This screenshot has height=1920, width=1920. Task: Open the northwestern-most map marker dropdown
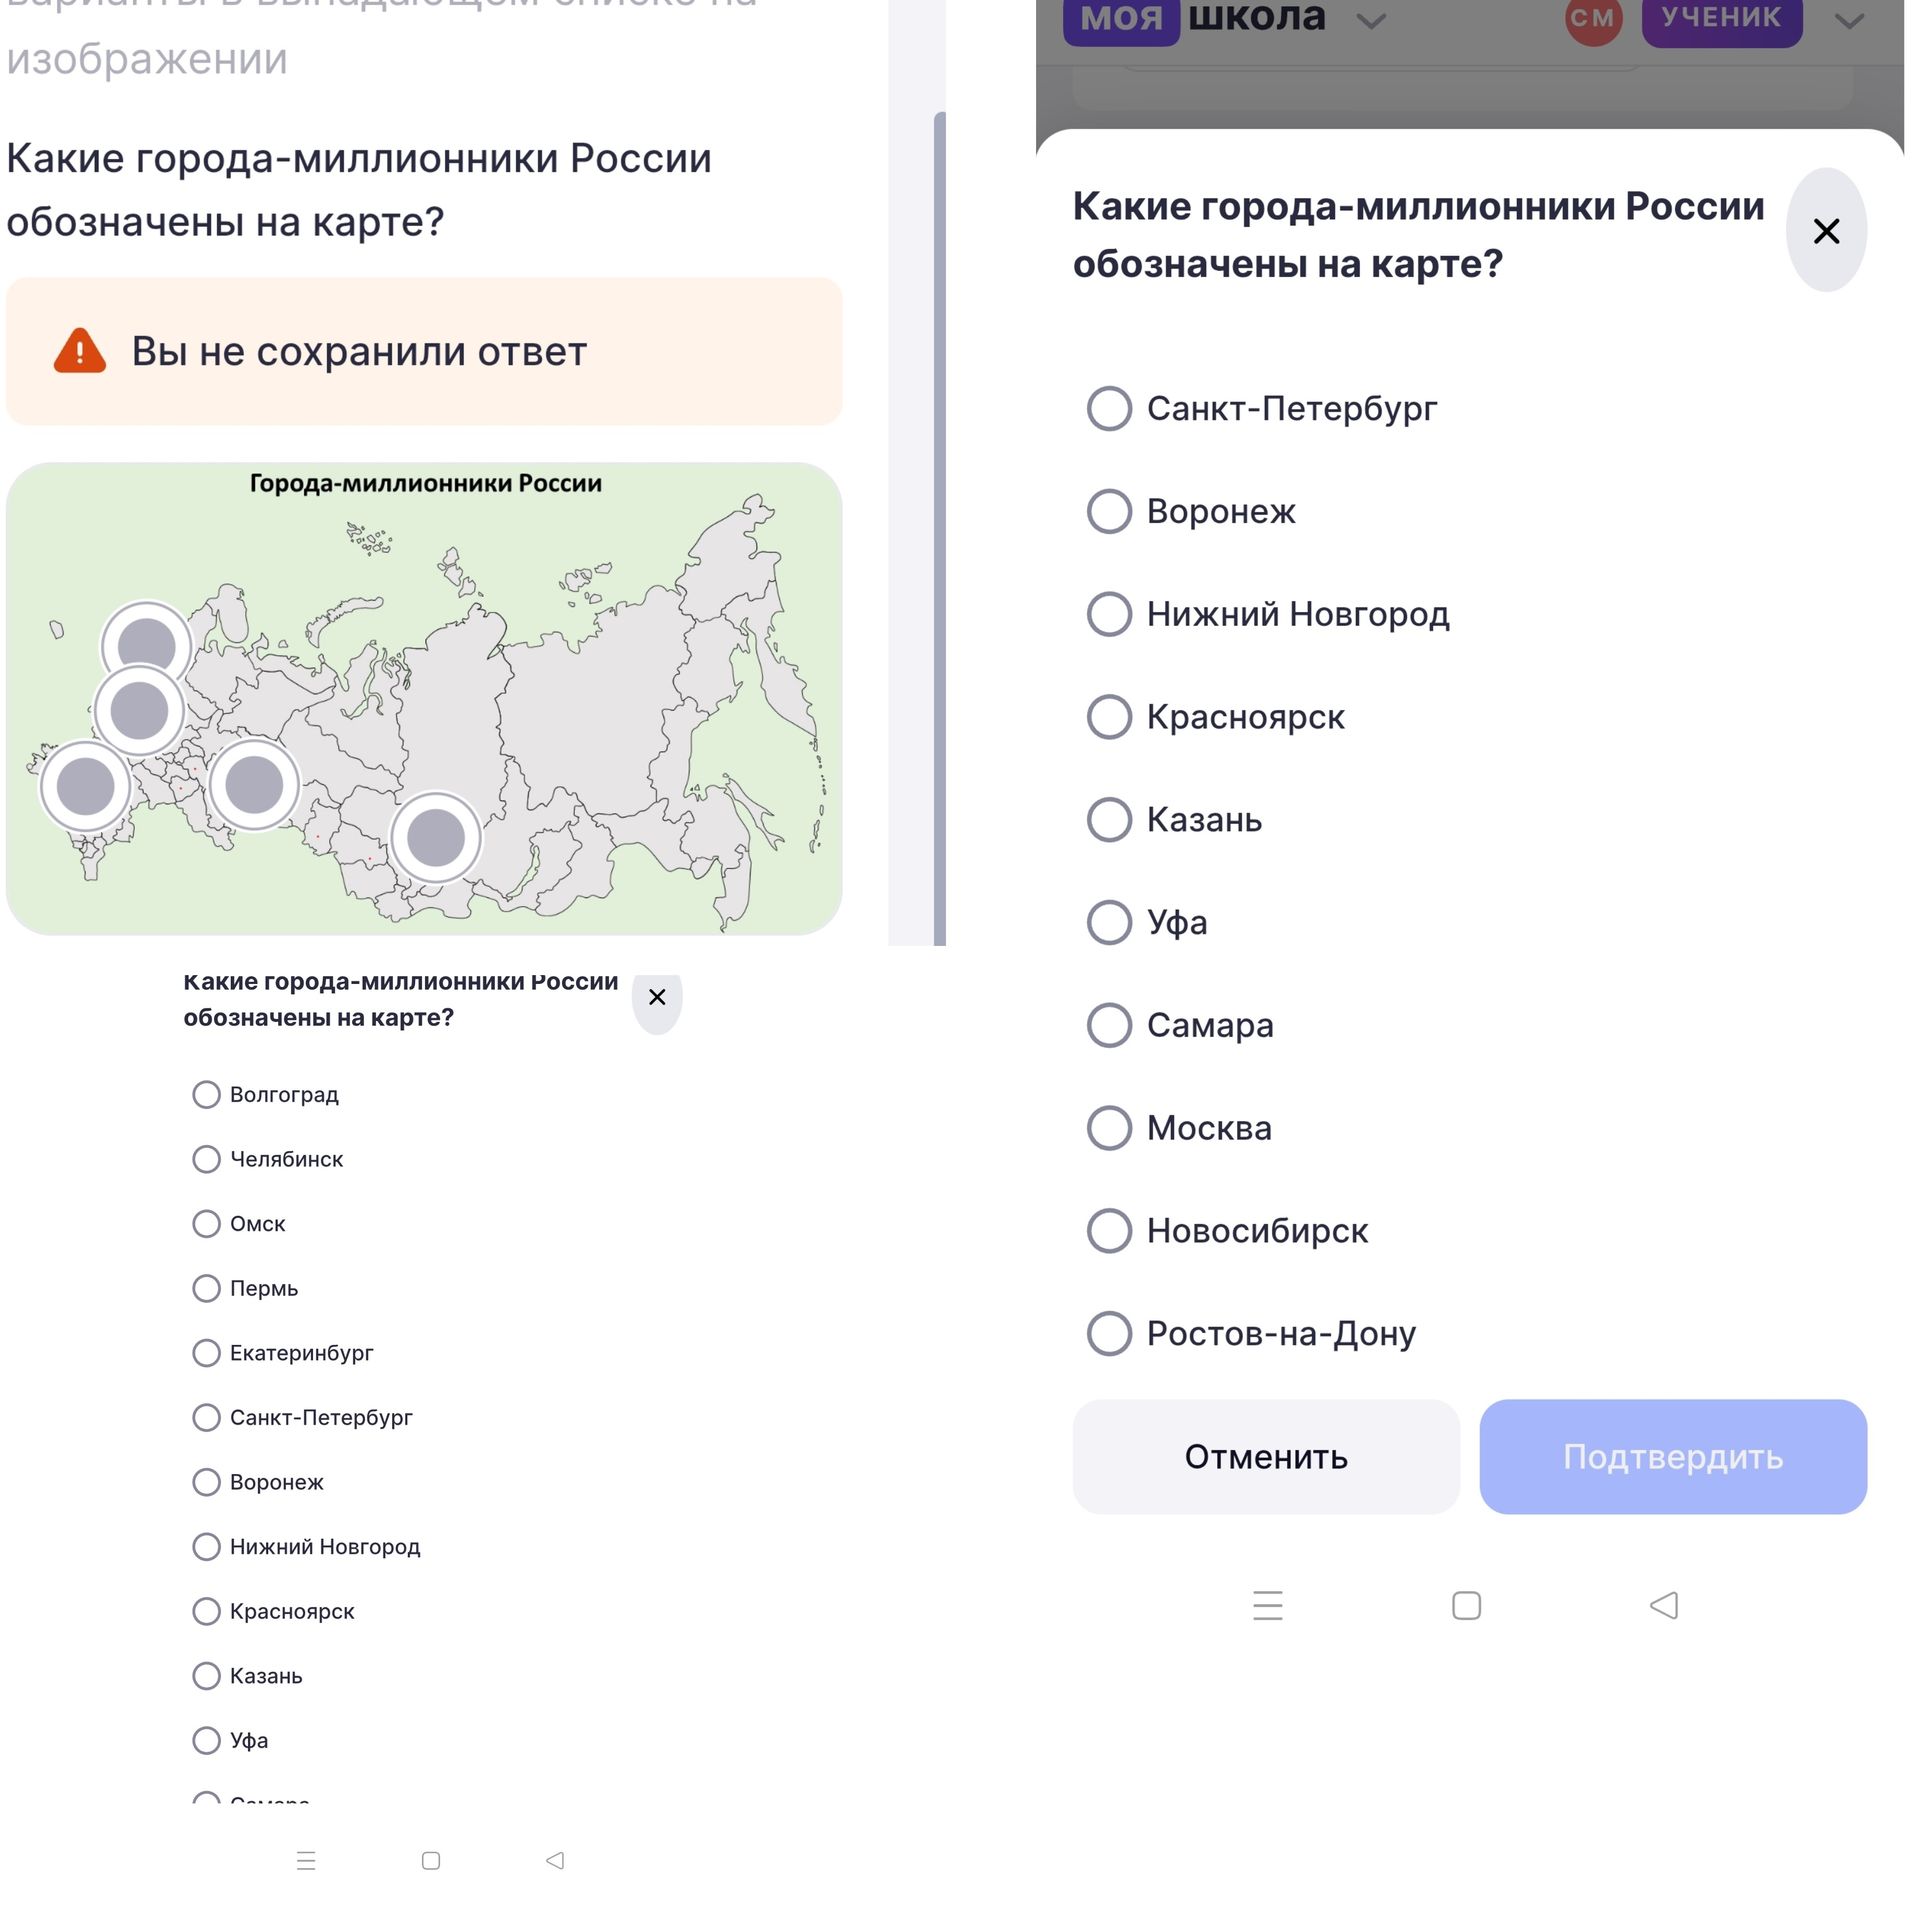pyautogui.click(x=147, y=645)
